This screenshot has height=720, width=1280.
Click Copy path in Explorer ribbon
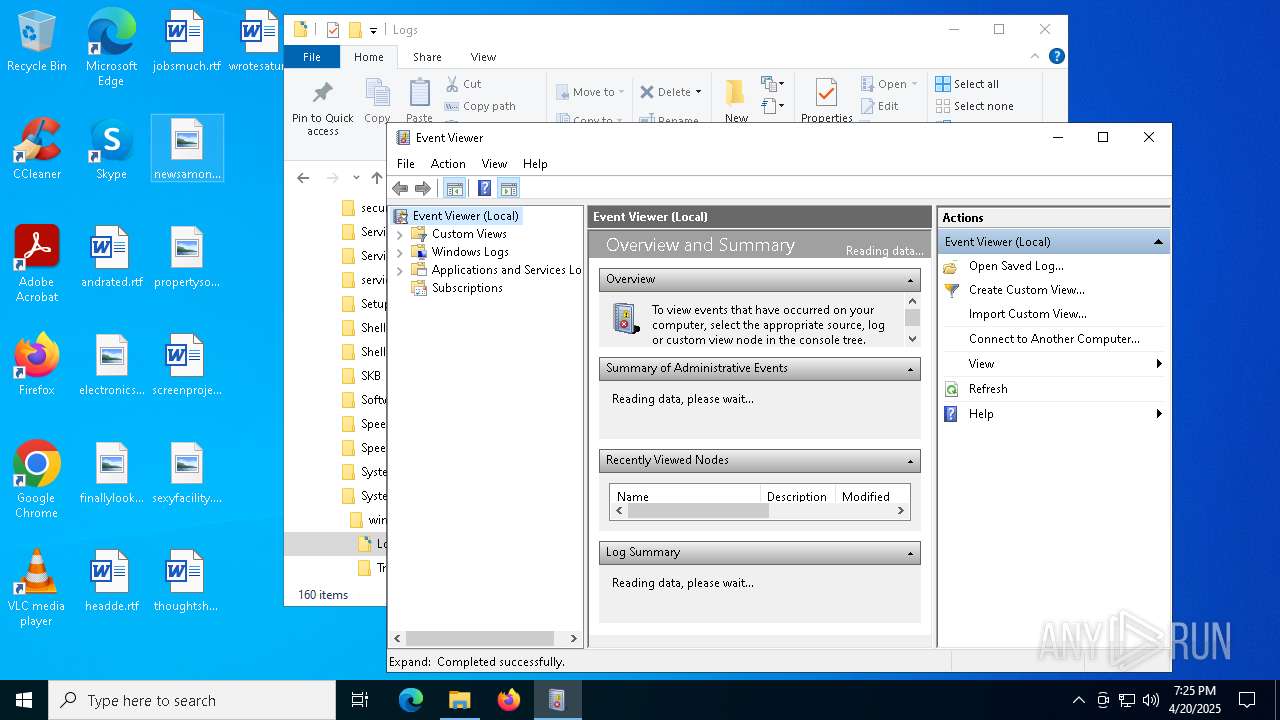(x=480, y=106)
